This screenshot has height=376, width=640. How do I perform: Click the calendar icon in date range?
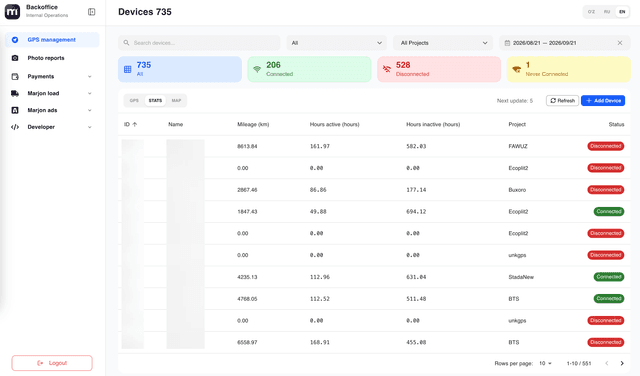point(507,43)
